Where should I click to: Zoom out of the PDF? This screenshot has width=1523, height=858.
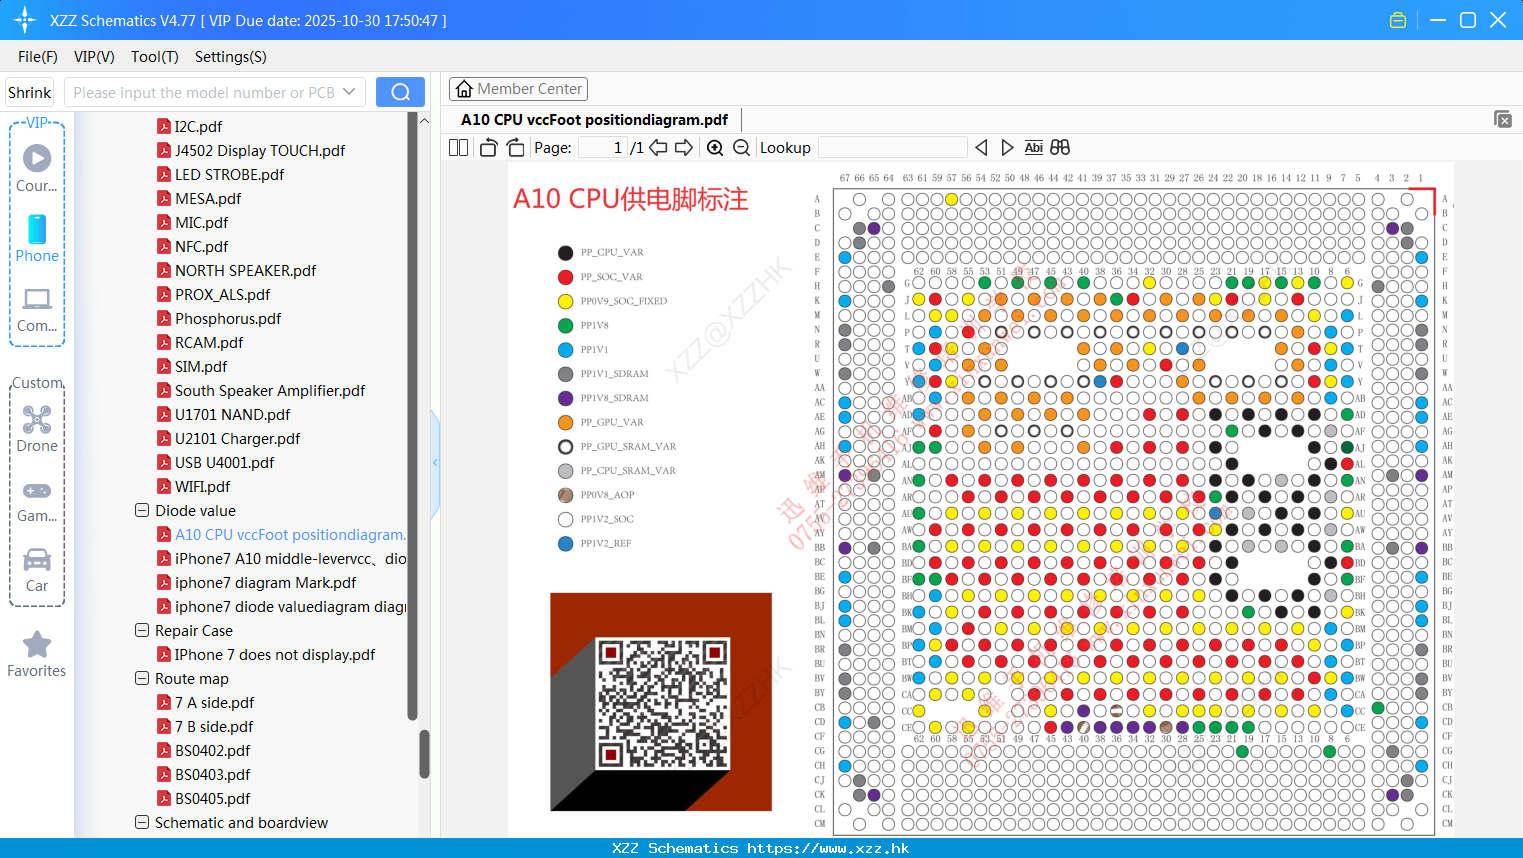(x=741, y=148)
